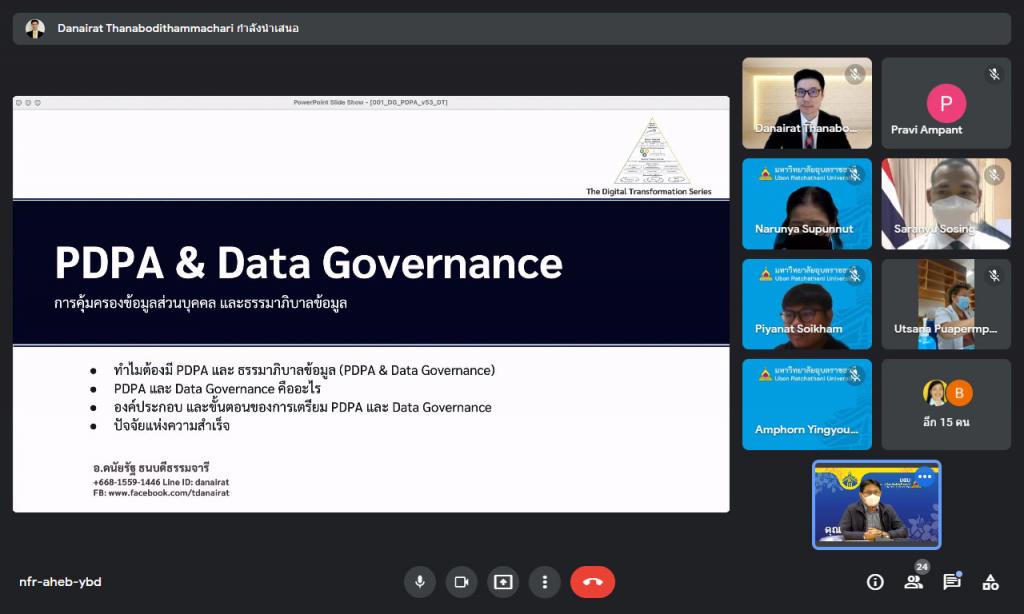
Task: Select Danairat Thanabodithammachari's video tile
Action: click(x=806, y=103)
